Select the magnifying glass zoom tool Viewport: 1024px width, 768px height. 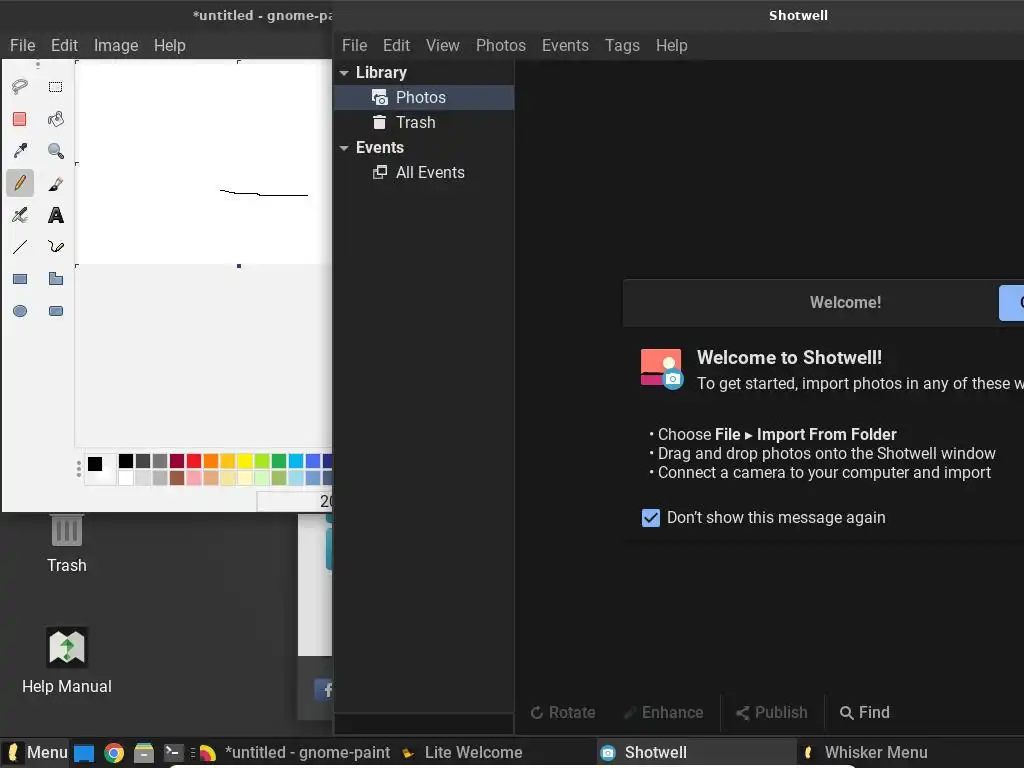pos(56,151)
